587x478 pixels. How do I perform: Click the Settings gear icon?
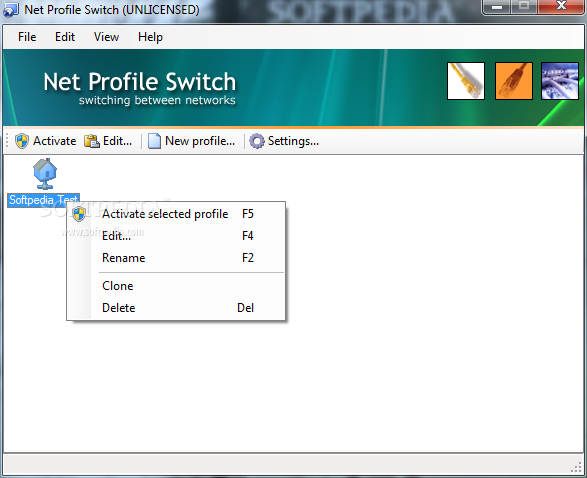click(x=257, y=141)
